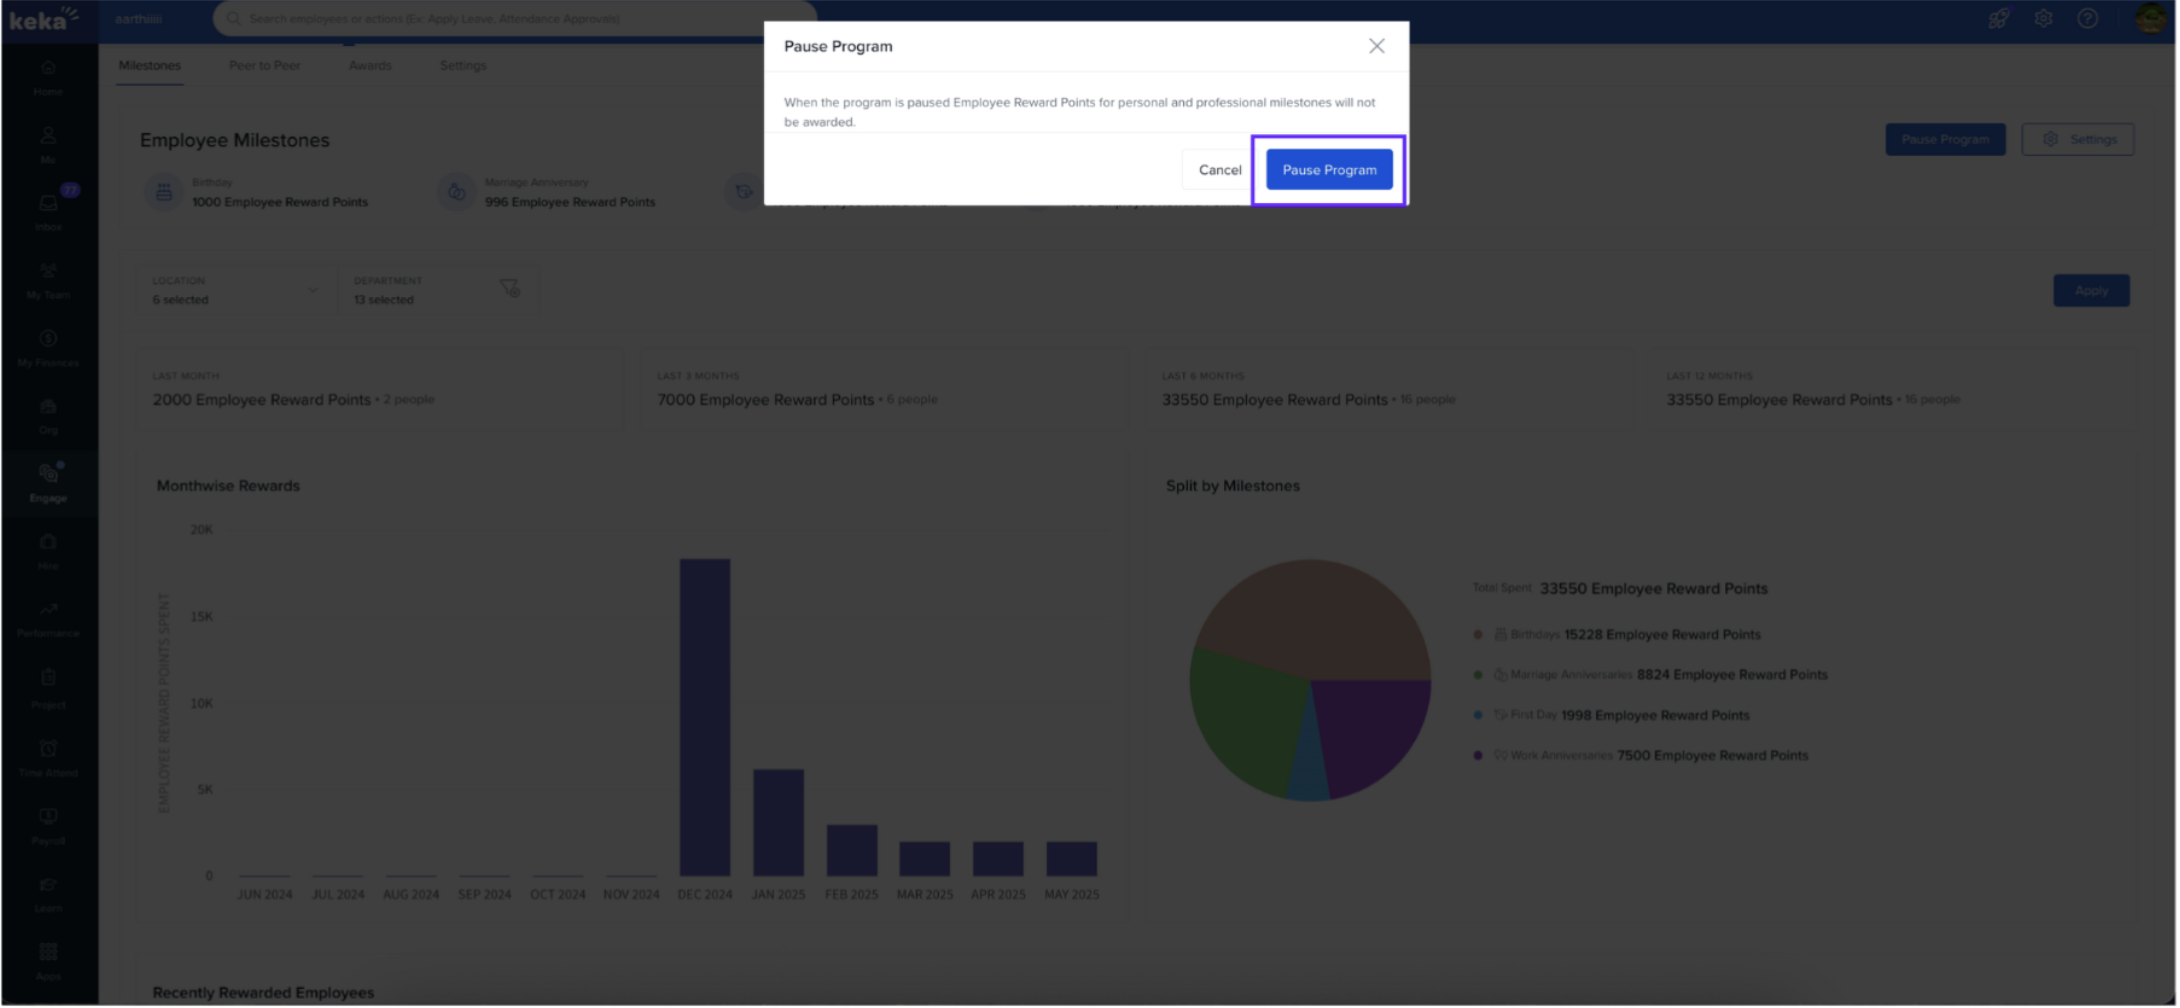This screenshot has width=2180, height=1008.
Task: Open the top bar settings gear
Action: click(x=2043, y=19)
